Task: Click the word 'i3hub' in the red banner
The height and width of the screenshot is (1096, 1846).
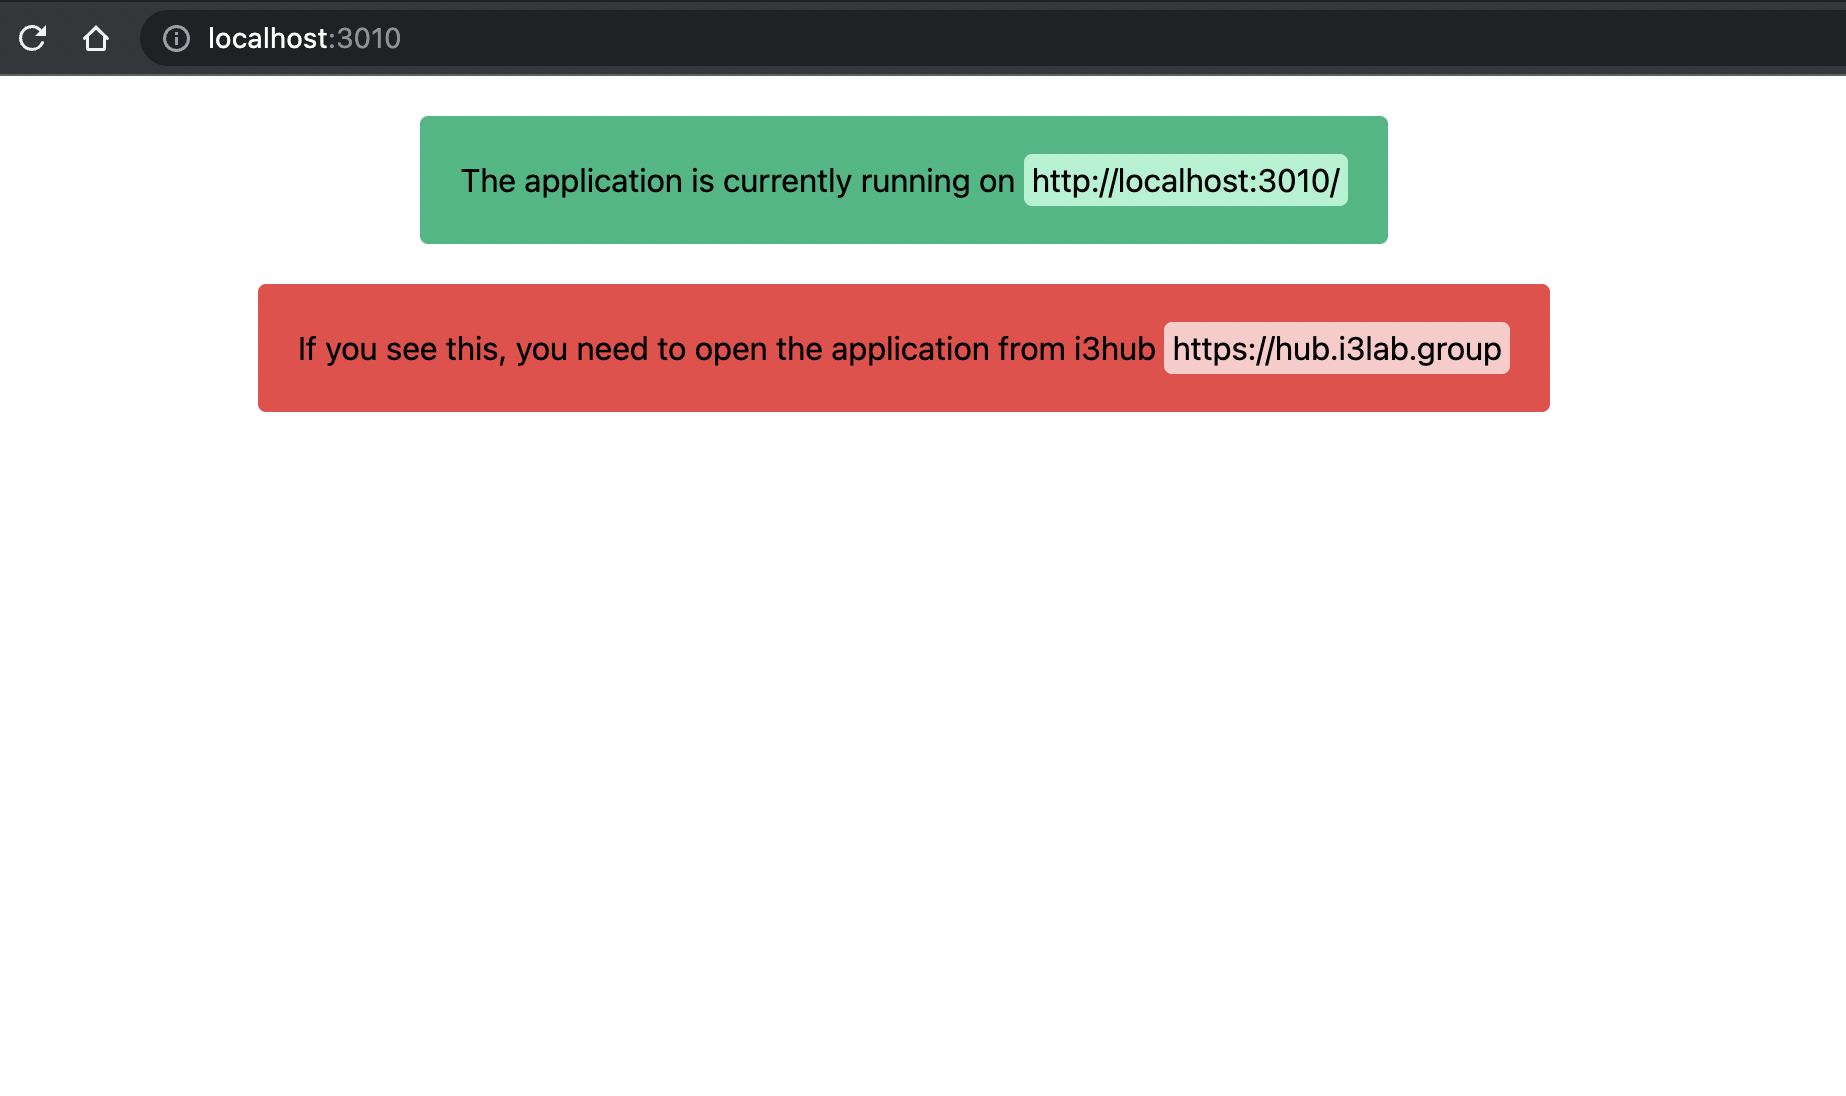Action: coord(1114,349)
